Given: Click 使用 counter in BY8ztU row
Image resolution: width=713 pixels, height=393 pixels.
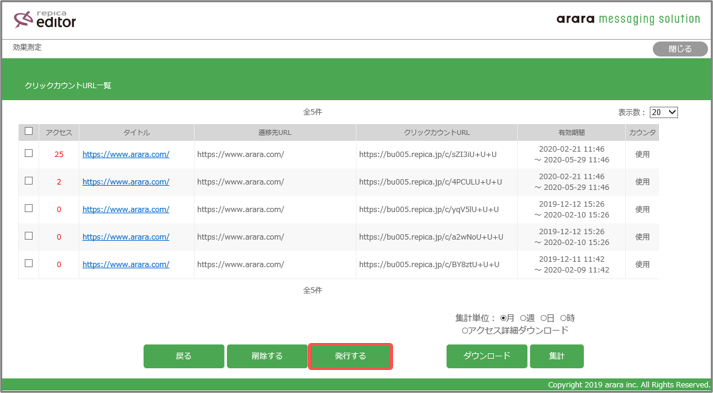Looking at the screenshot, I should (642, 264).
